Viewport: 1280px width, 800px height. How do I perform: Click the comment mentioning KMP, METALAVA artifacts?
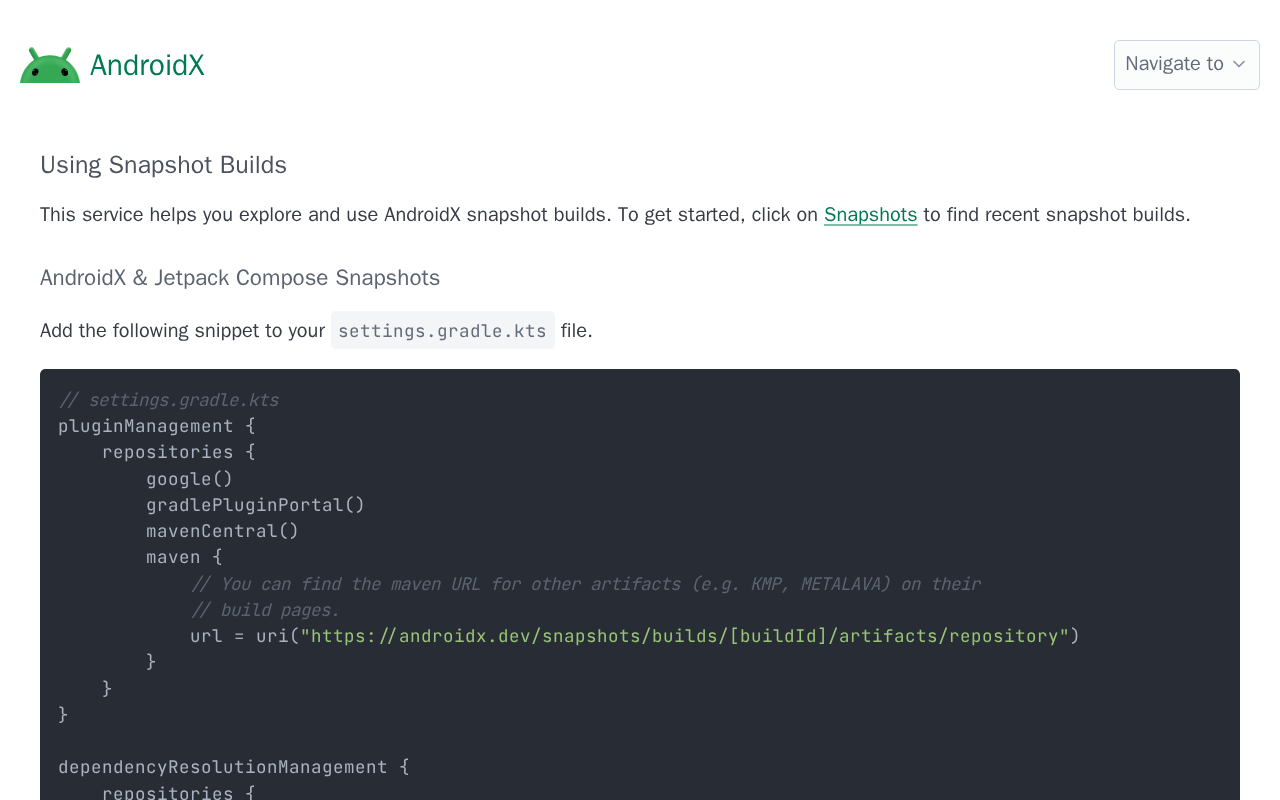click(585, 584)
